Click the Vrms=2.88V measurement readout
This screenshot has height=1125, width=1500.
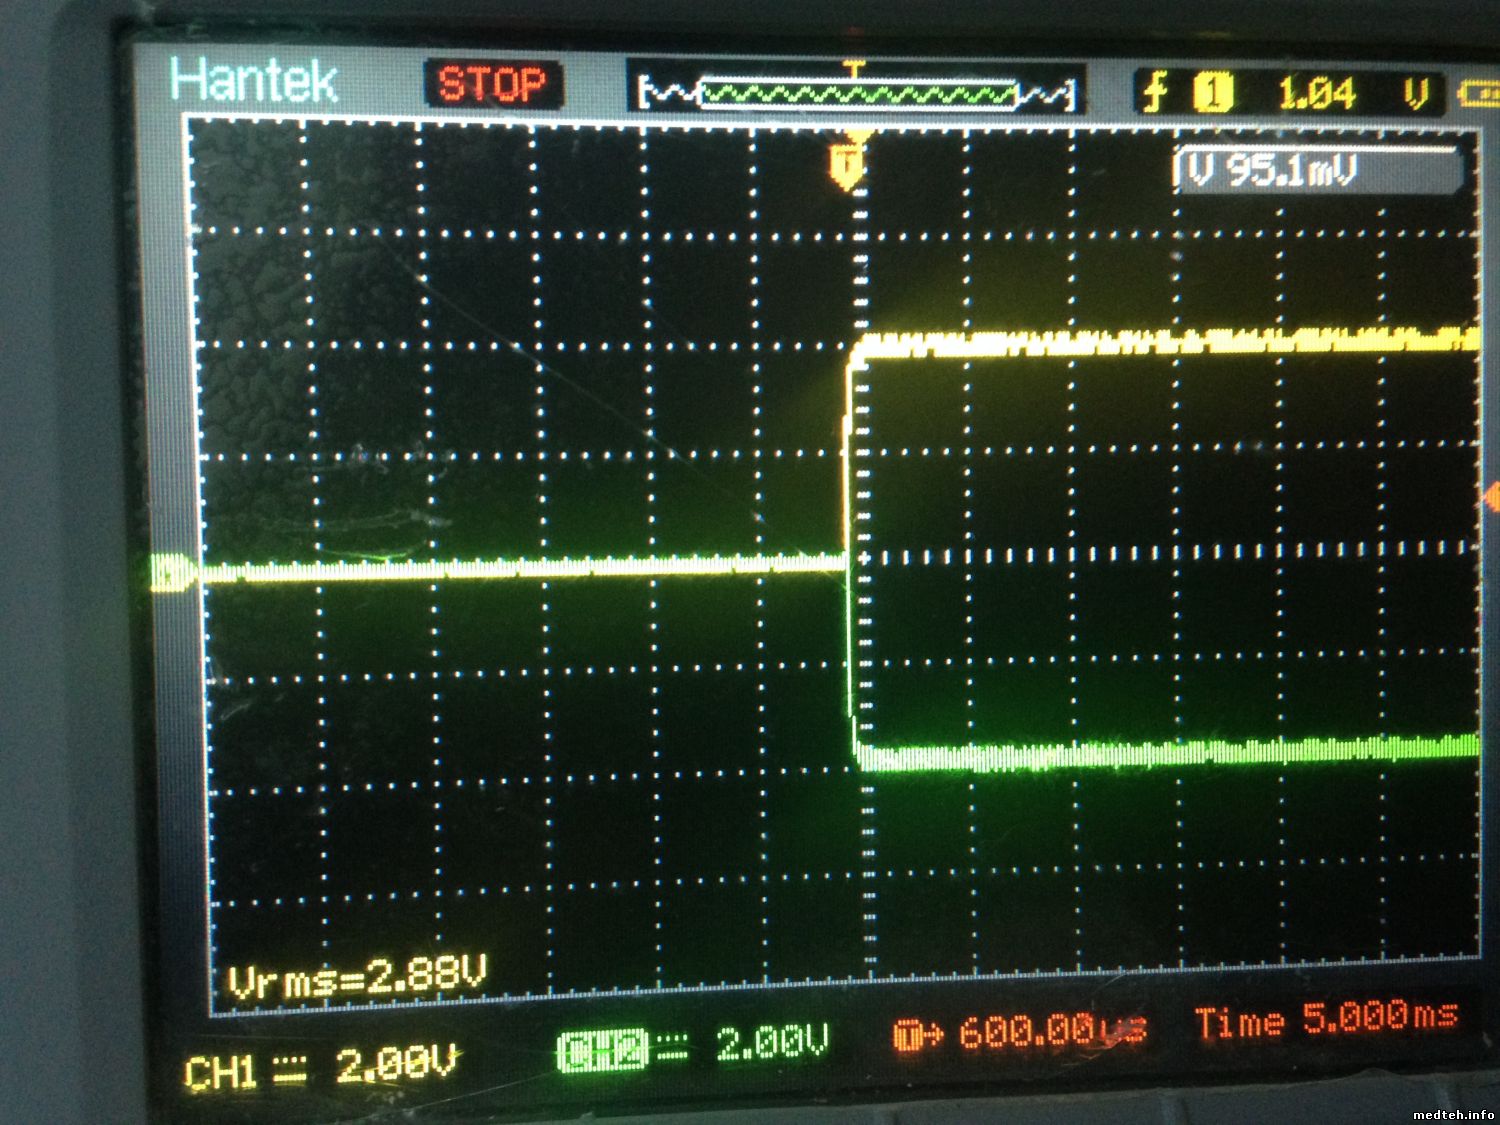point(357,977)
